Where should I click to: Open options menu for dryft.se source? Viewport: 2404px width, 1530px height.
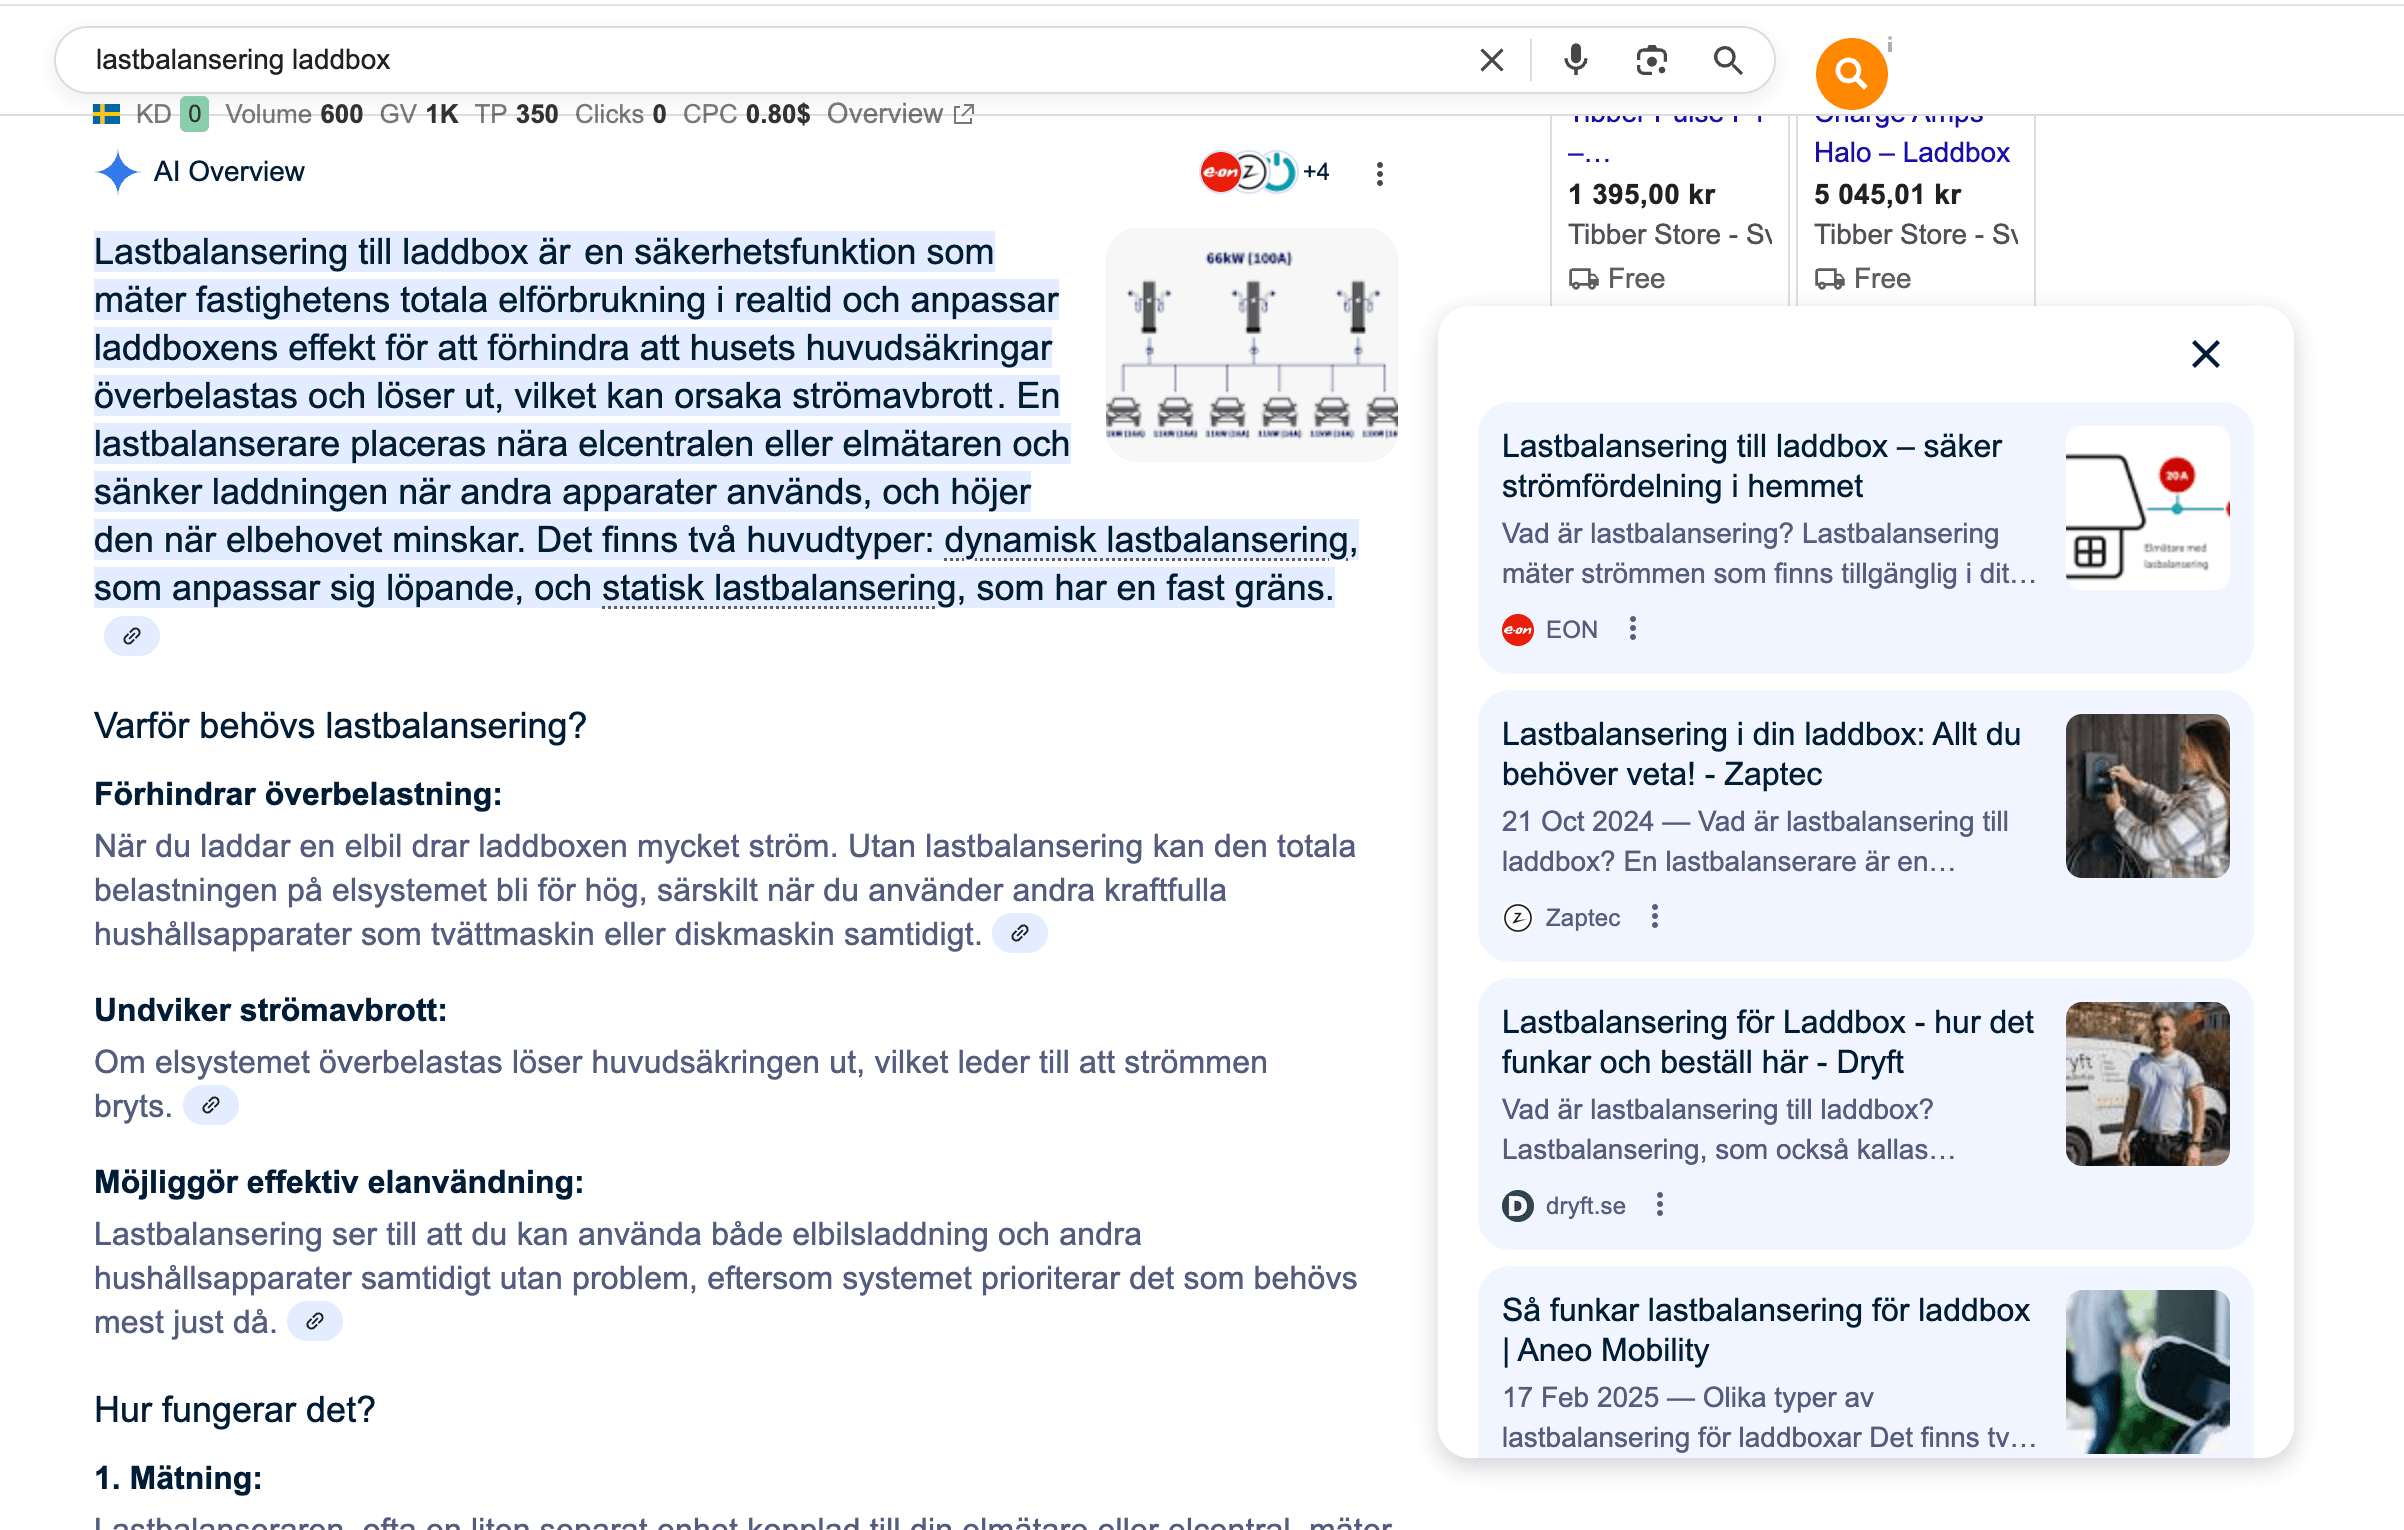1660,1205
